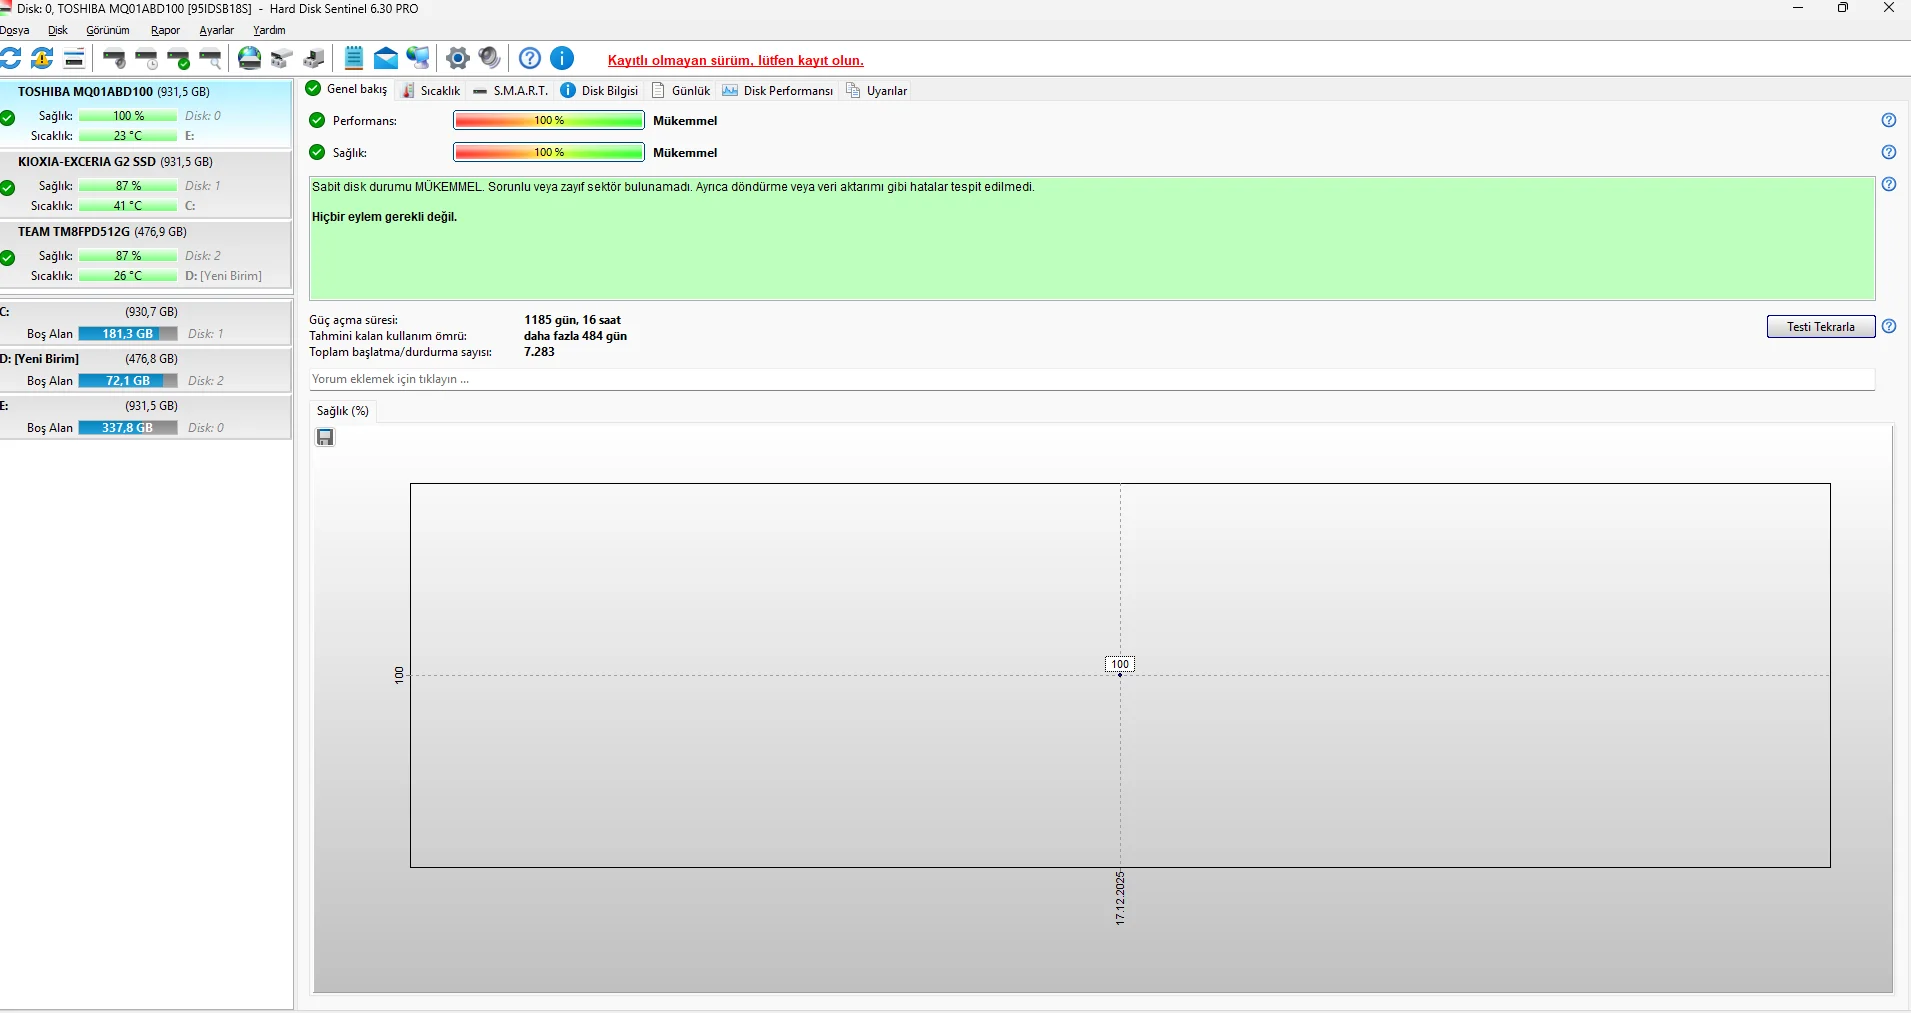Click green status icon of KIOXIA disk
This screenshot has width=1911, height=1013.
pos(7,187)
